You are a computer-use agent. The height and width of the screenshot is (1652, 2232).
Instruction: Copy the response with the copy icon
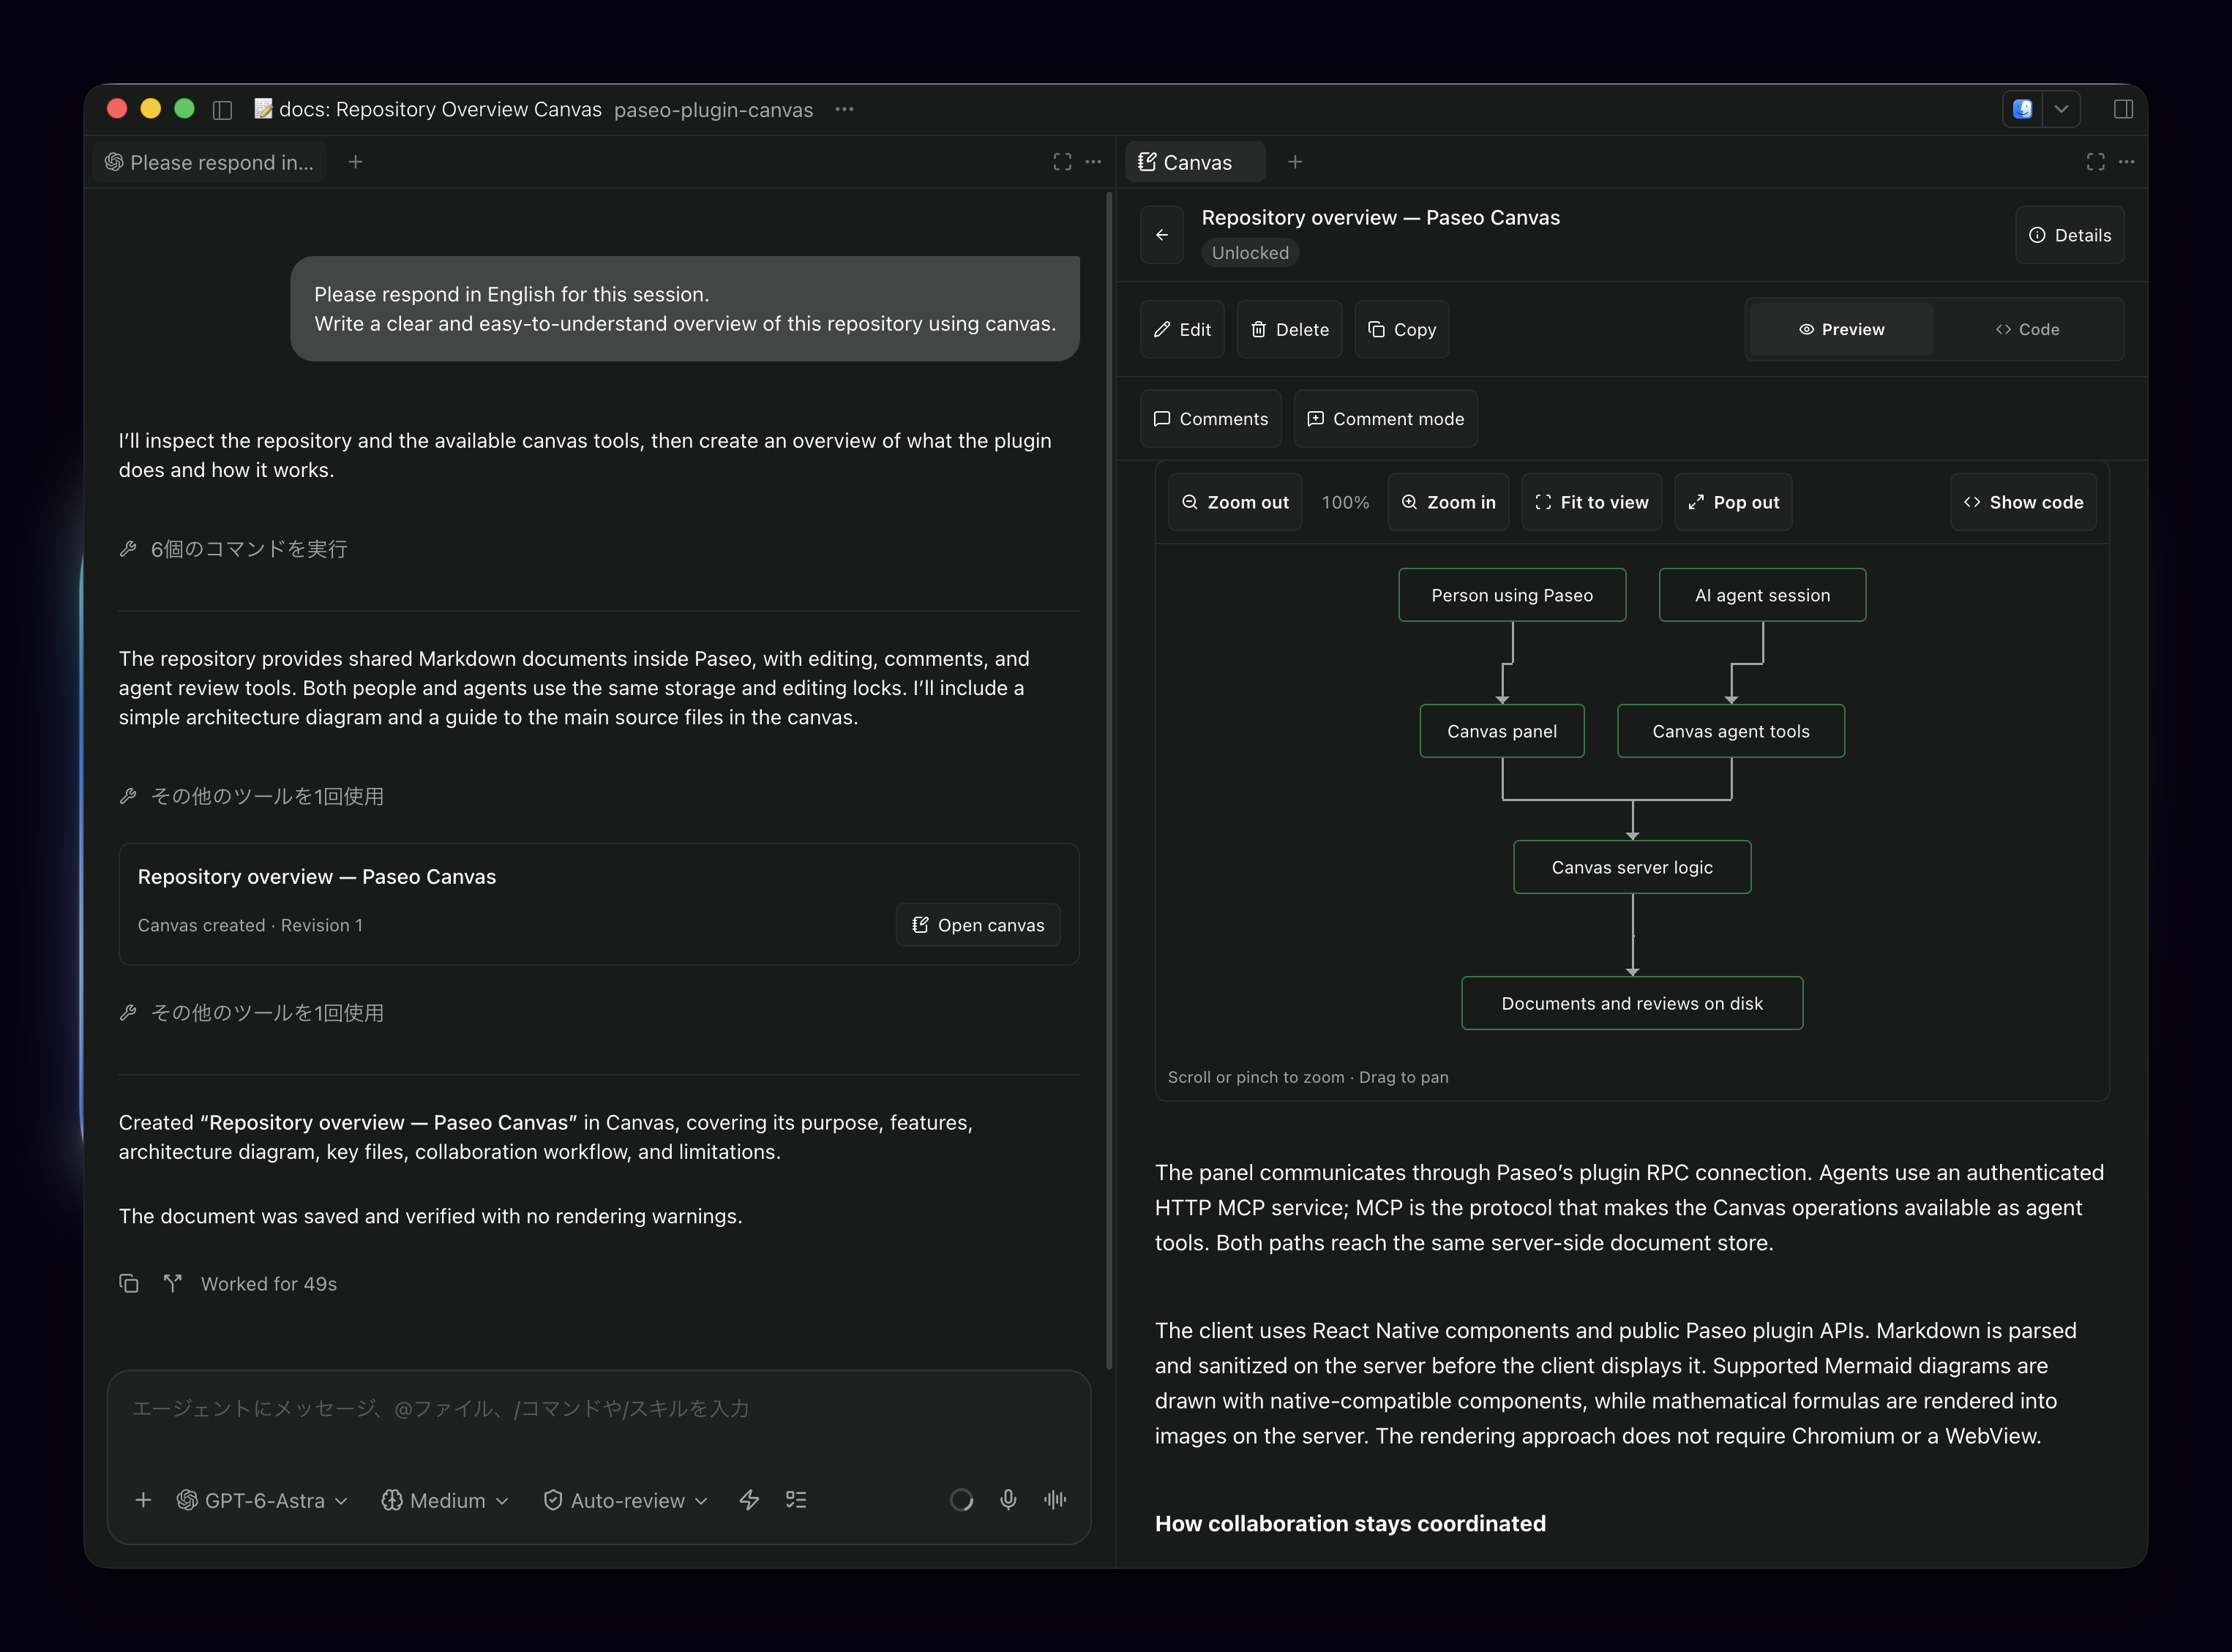(x=129, y=1283)
